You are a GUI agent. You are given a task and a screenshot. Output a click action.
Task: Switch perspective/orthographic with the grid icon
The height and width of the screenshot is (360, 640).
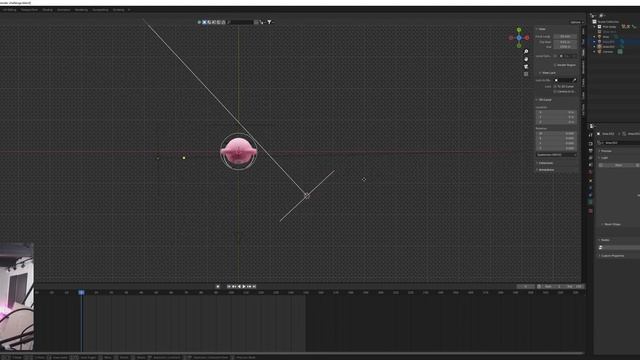(x=526, y=74)
